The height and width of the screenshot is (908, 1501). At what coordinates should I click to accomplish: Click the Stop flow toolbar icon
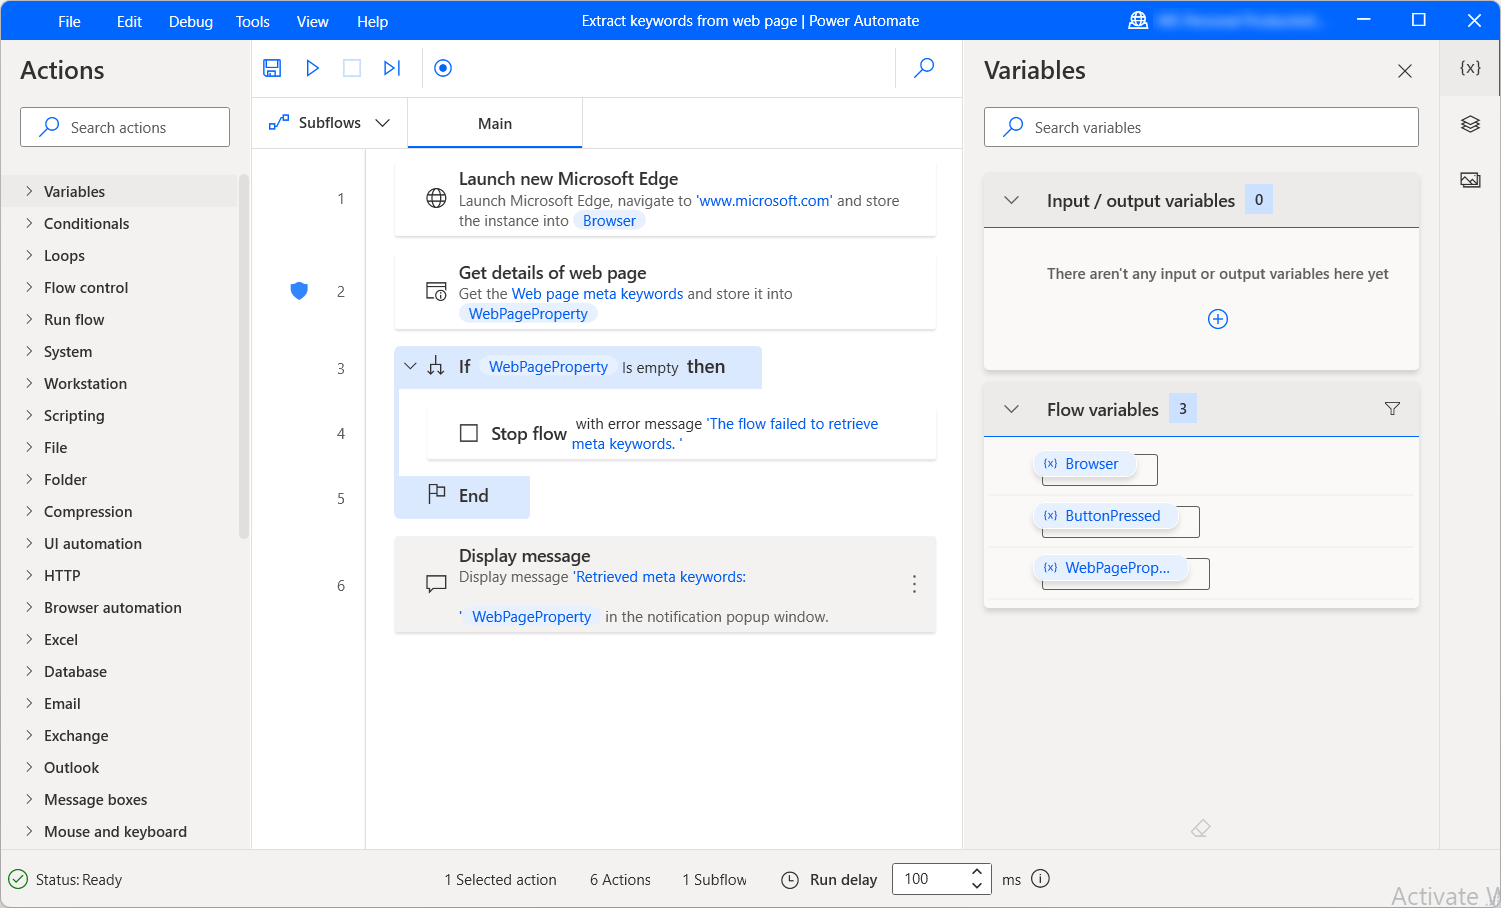[x=352, y=68]
